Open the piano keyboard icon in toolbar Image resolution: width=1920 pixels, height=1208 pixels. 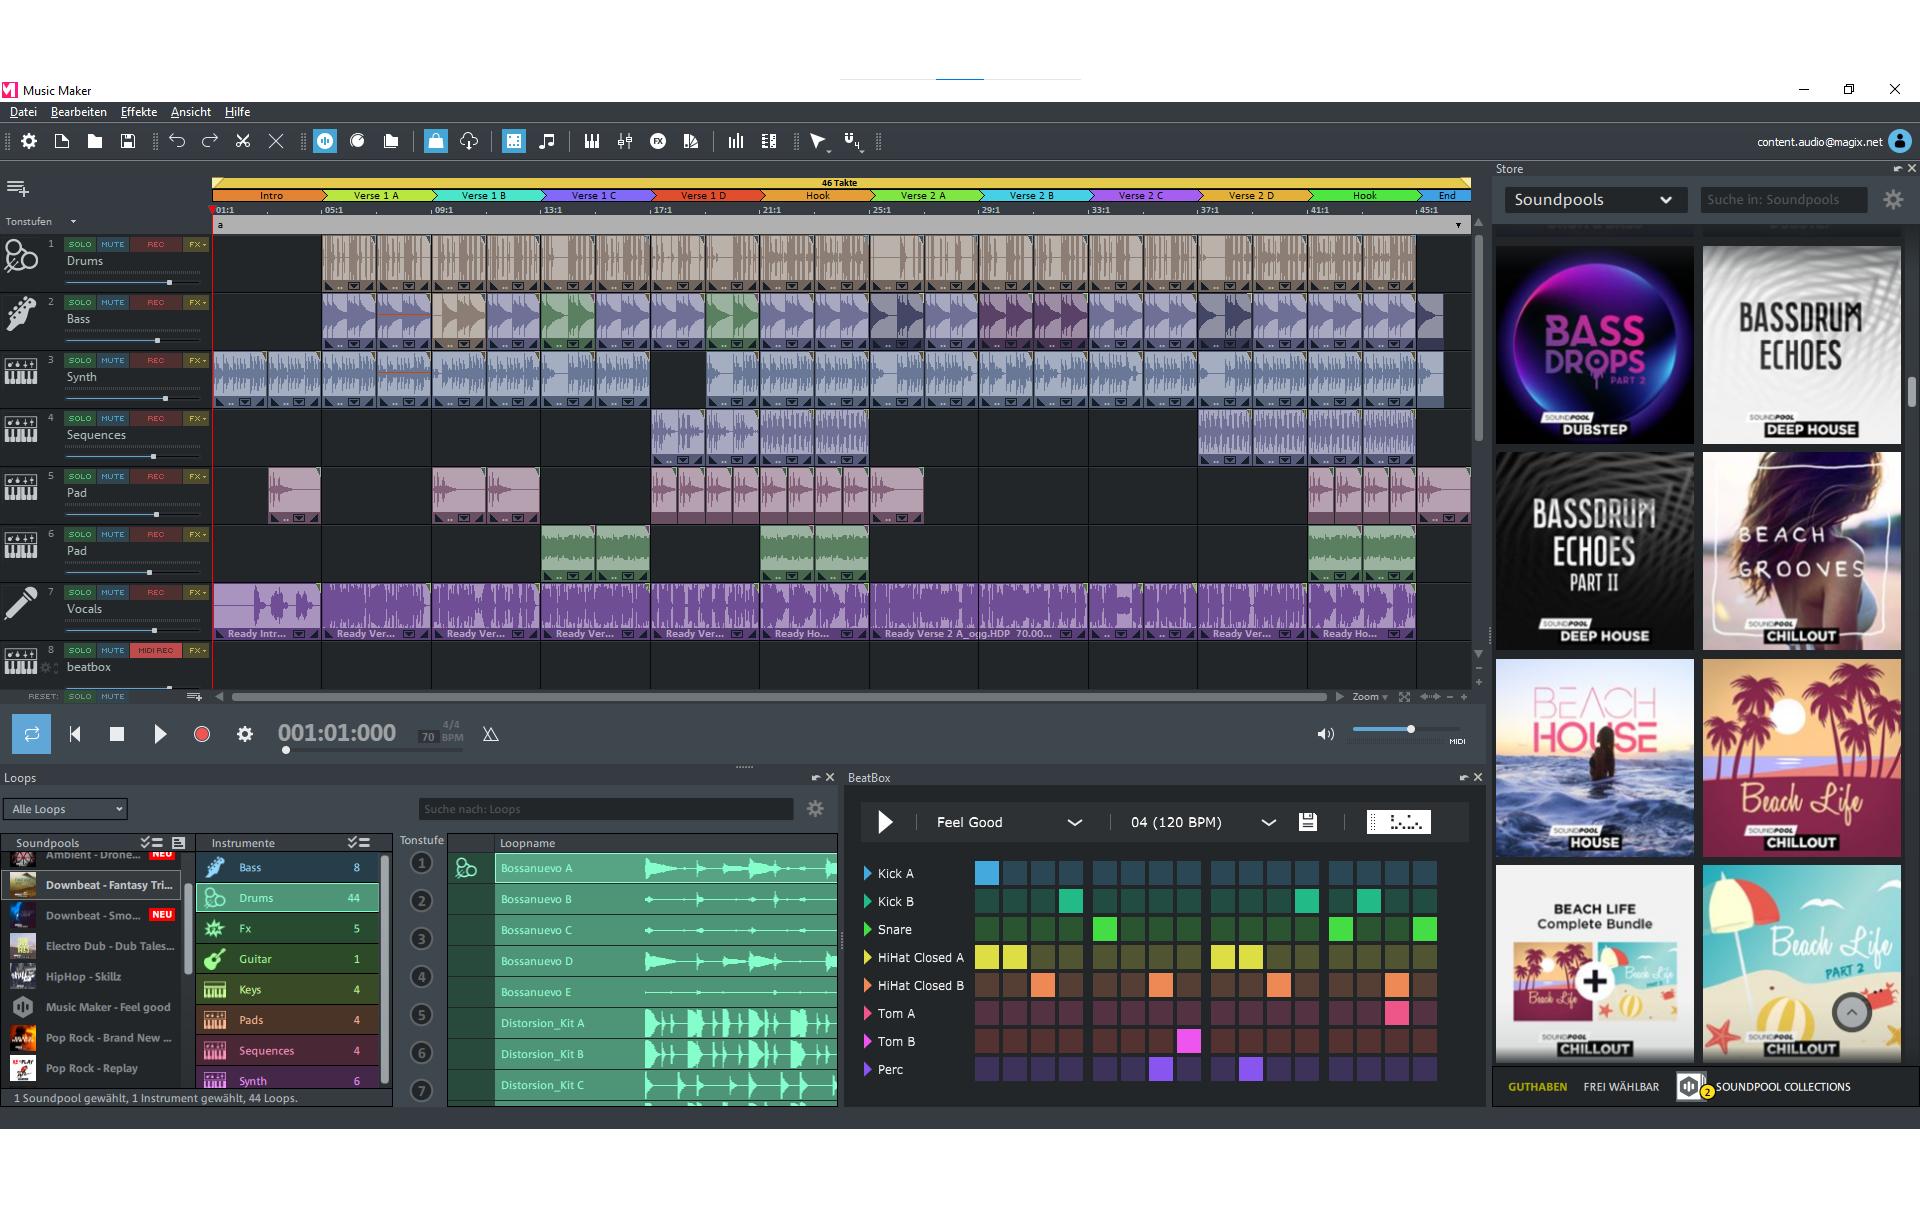[592, 141]
